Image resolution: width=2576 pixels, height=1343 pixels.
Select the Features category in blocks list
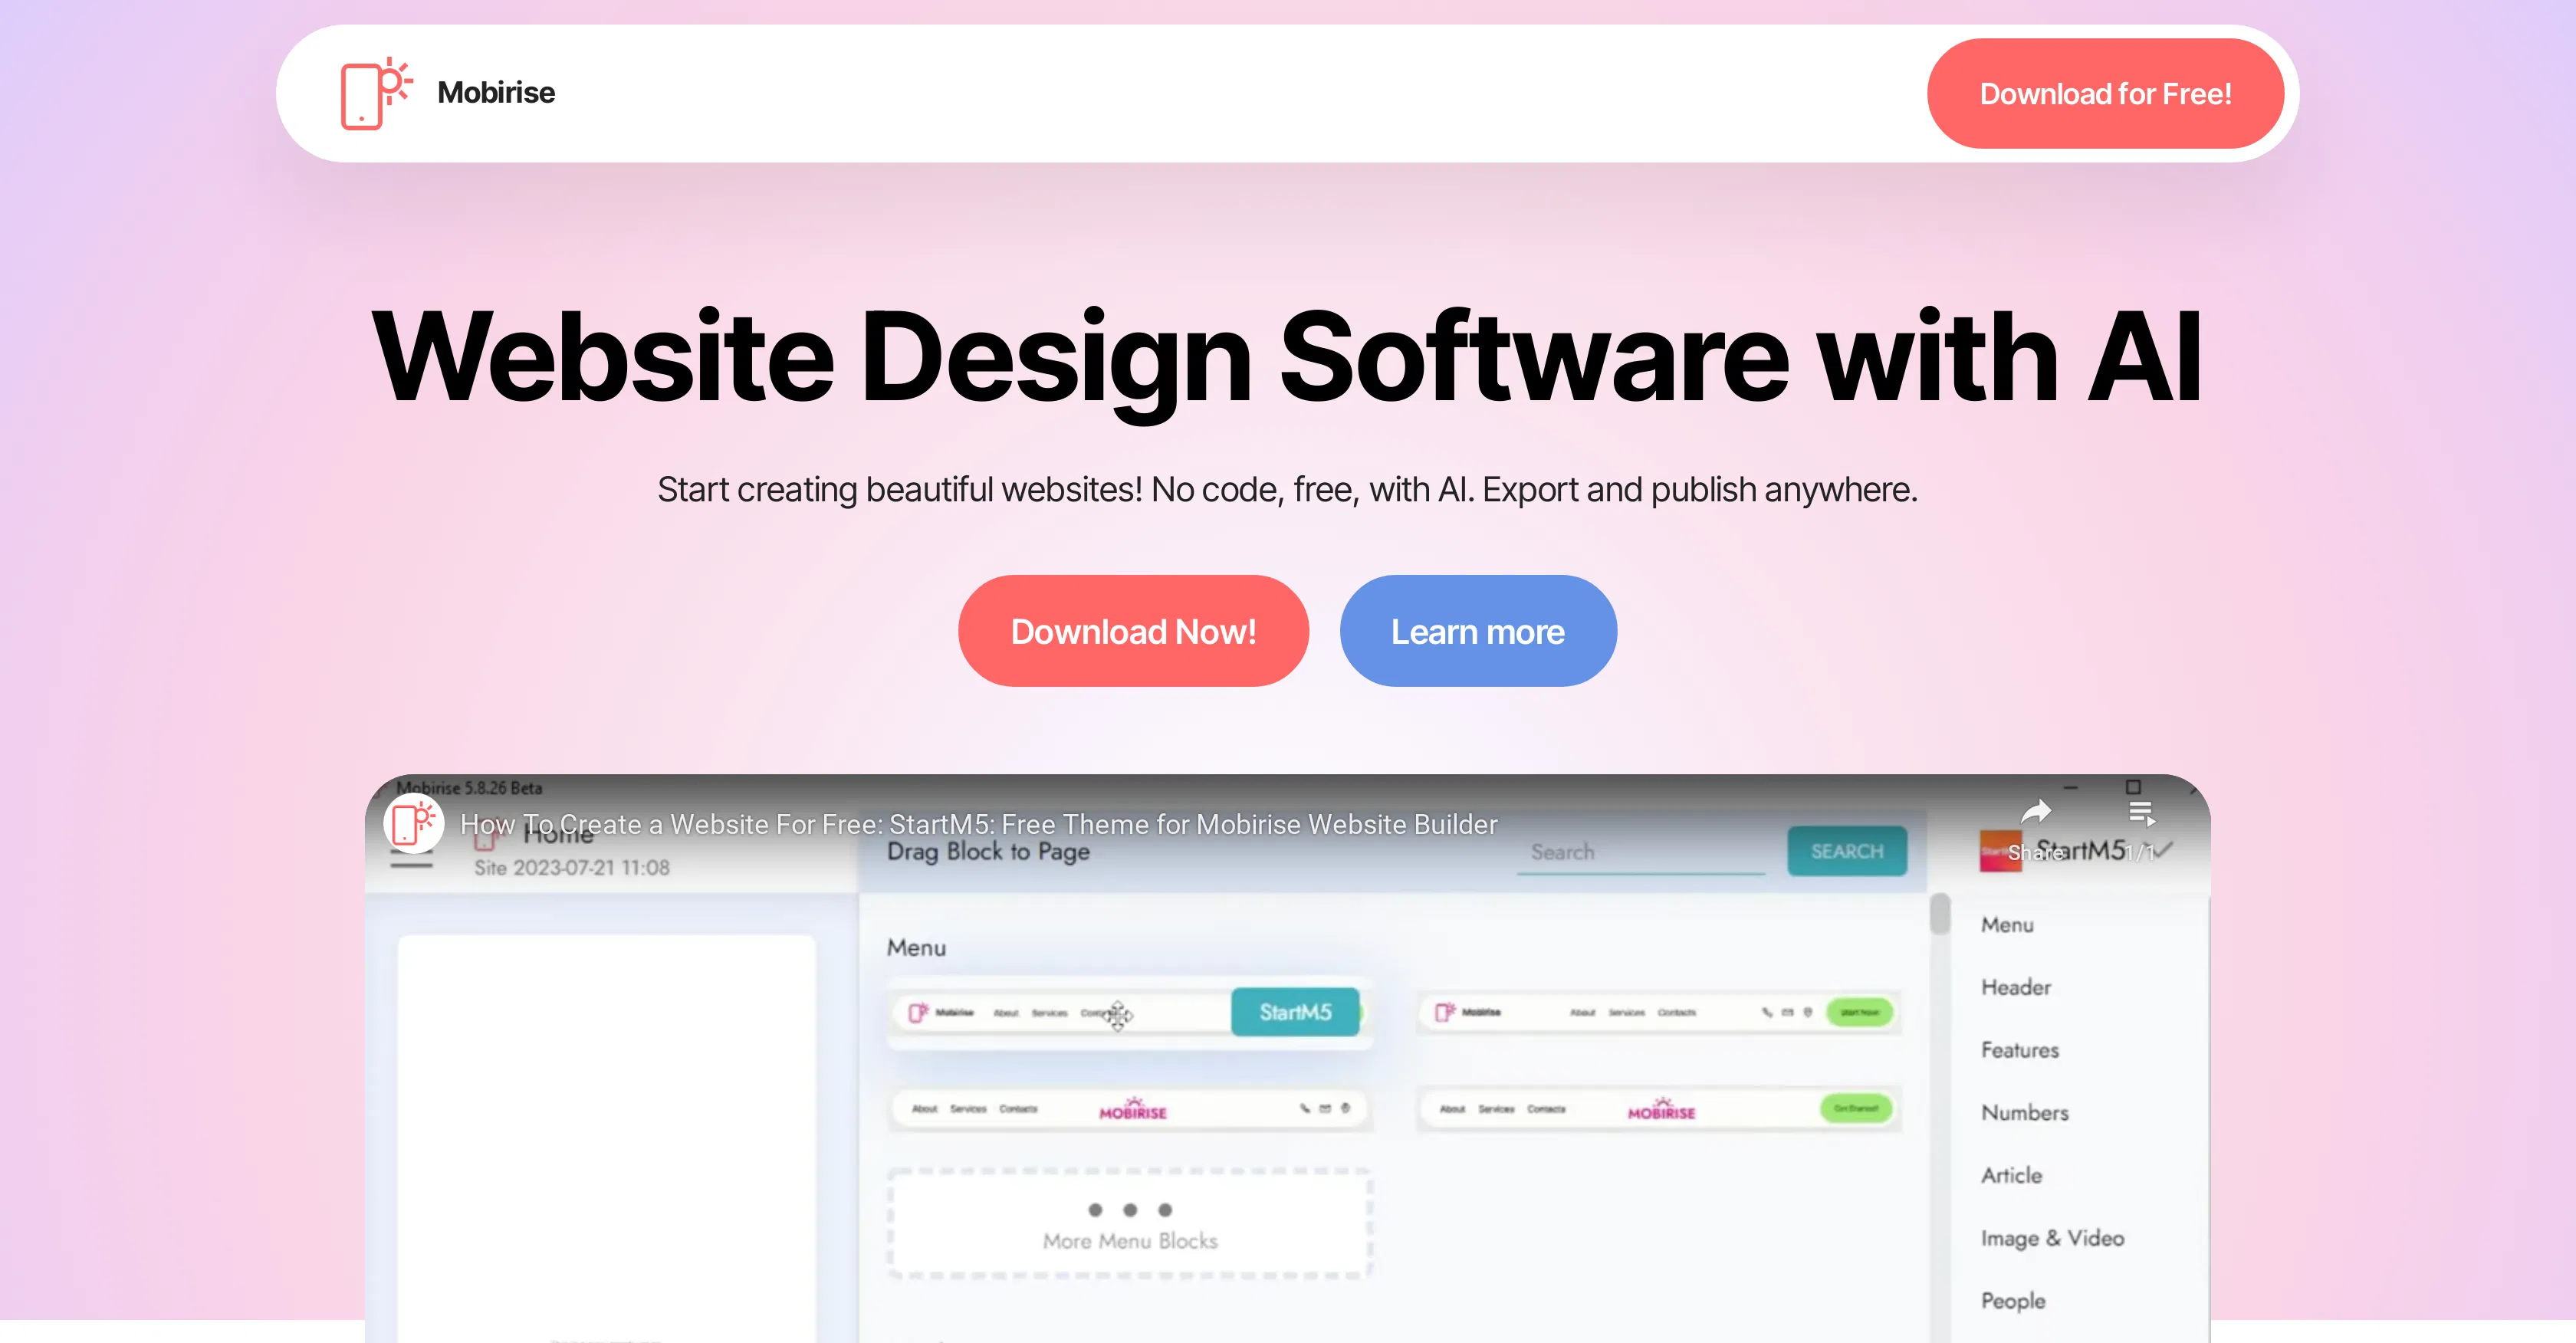click(2020, 1050)
